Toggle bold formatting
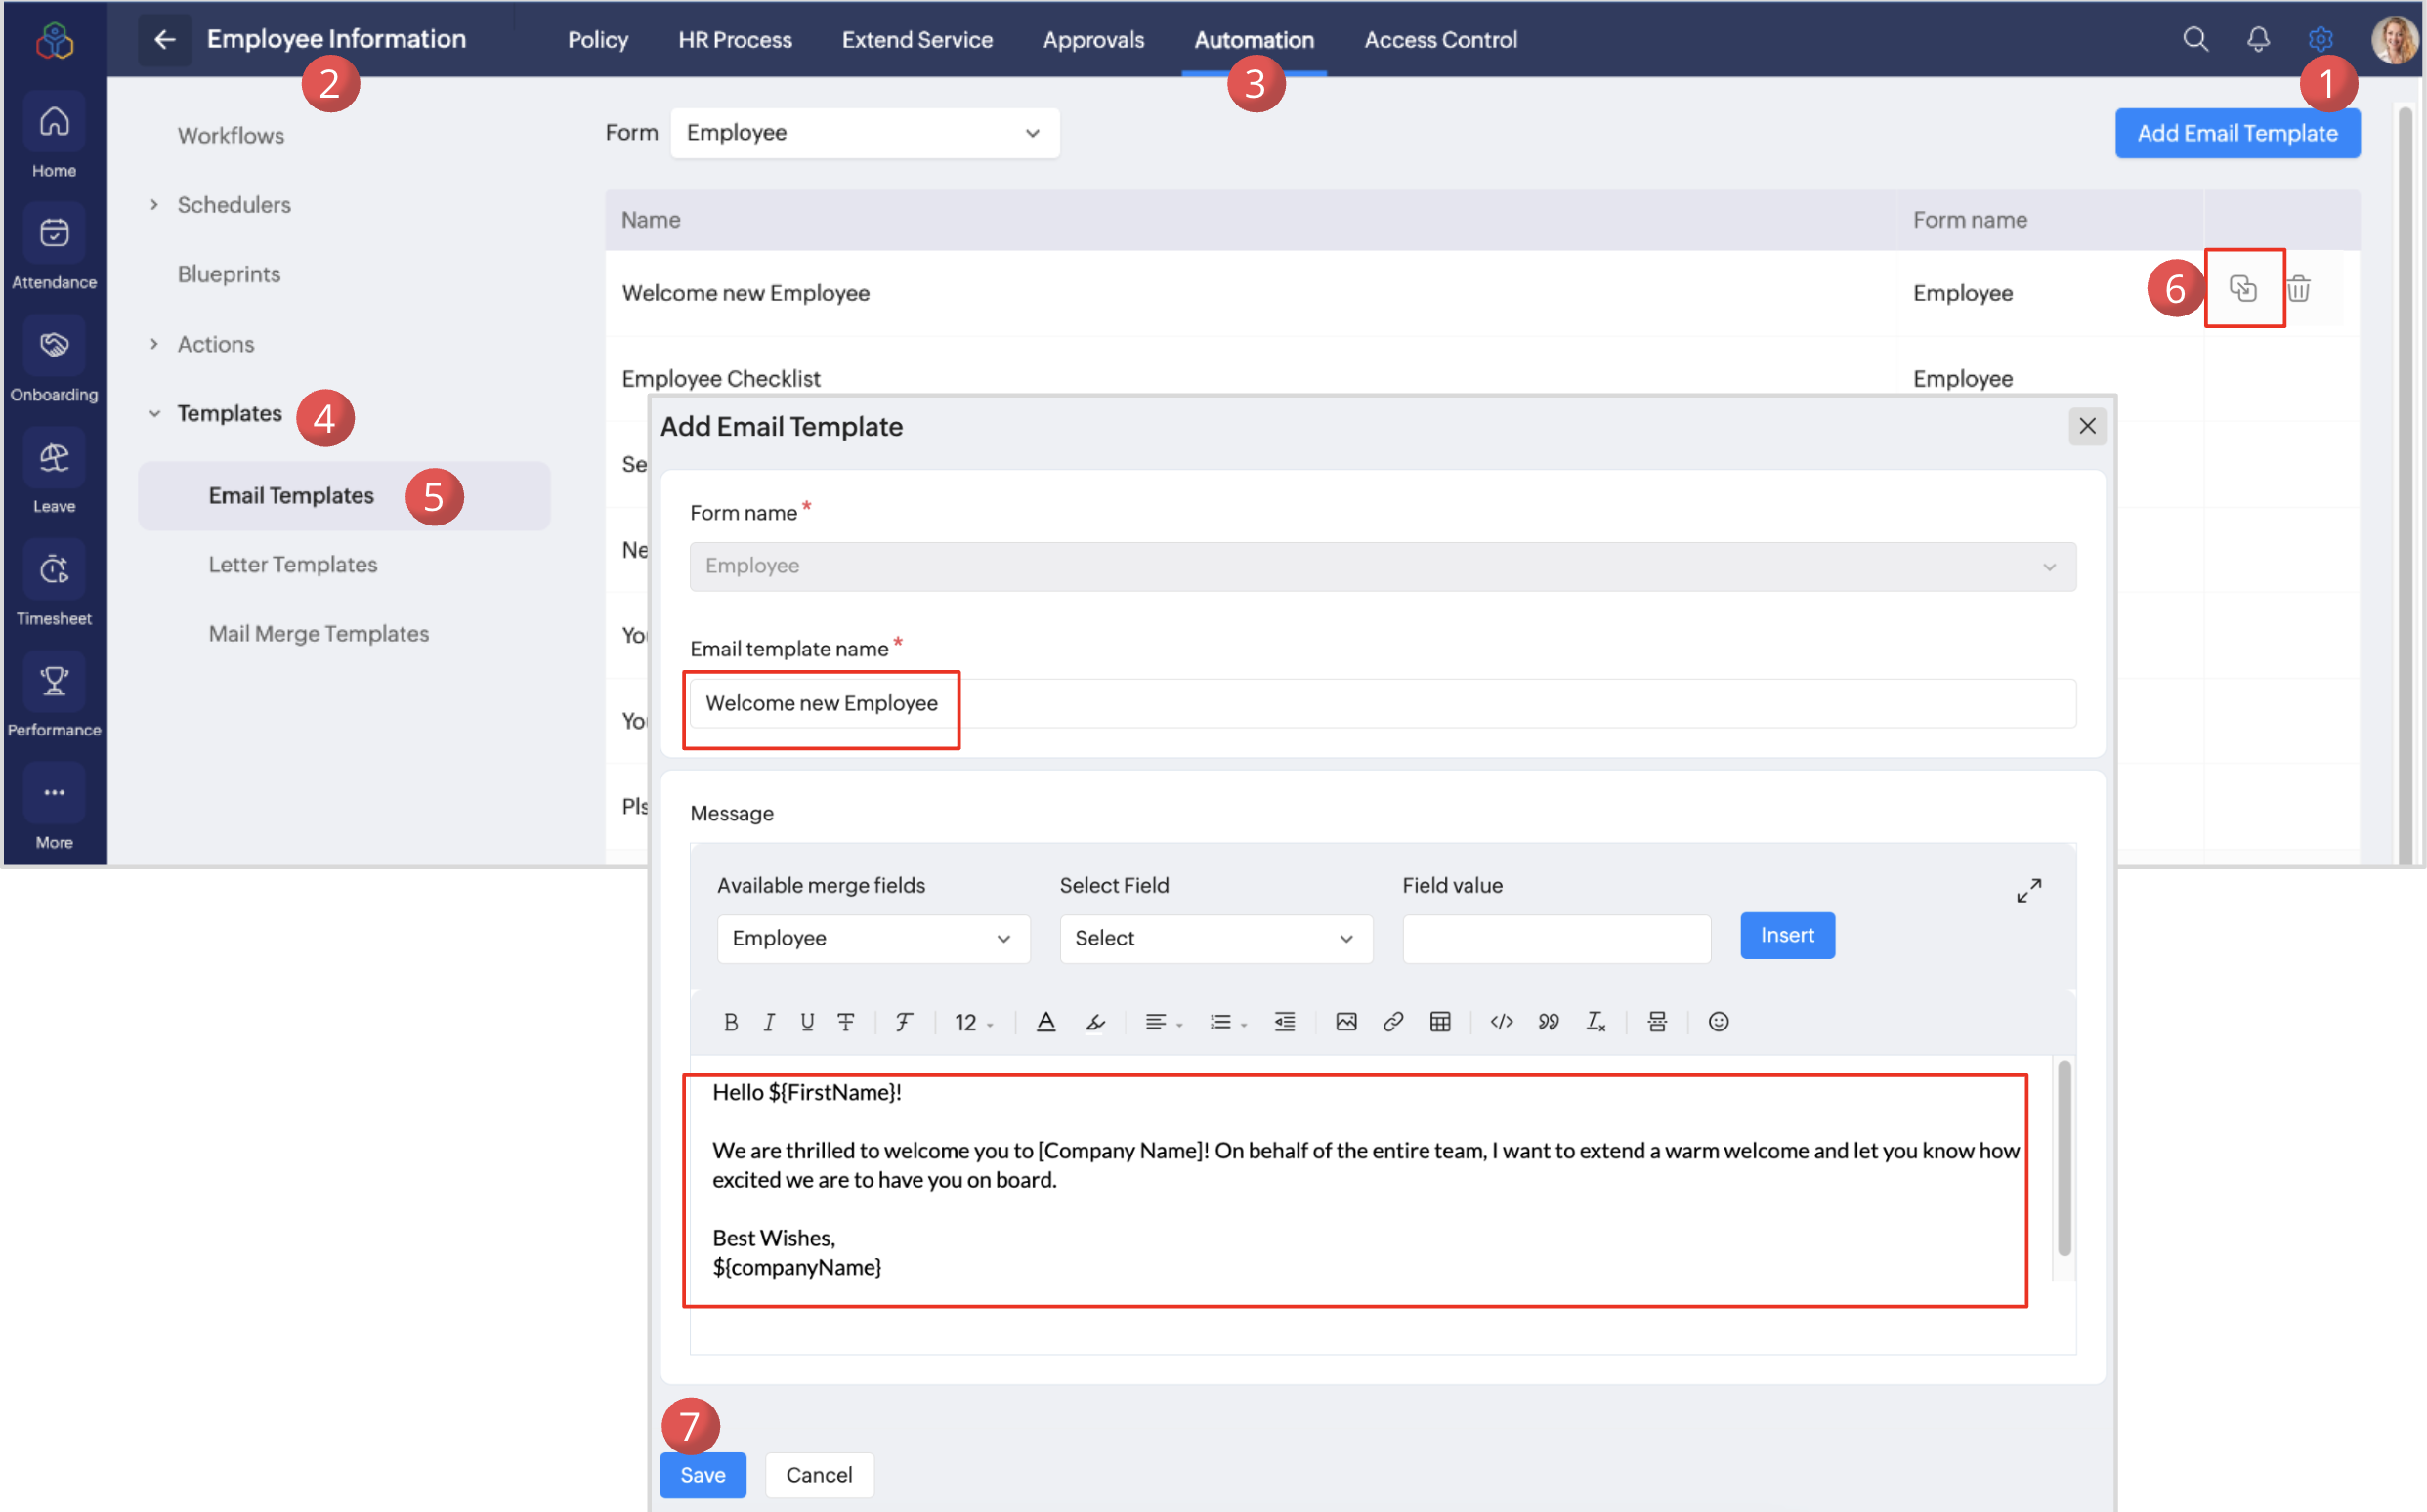This screenshot has width=2427, height=1512. pyautogui.click(x=730, y=1021)
